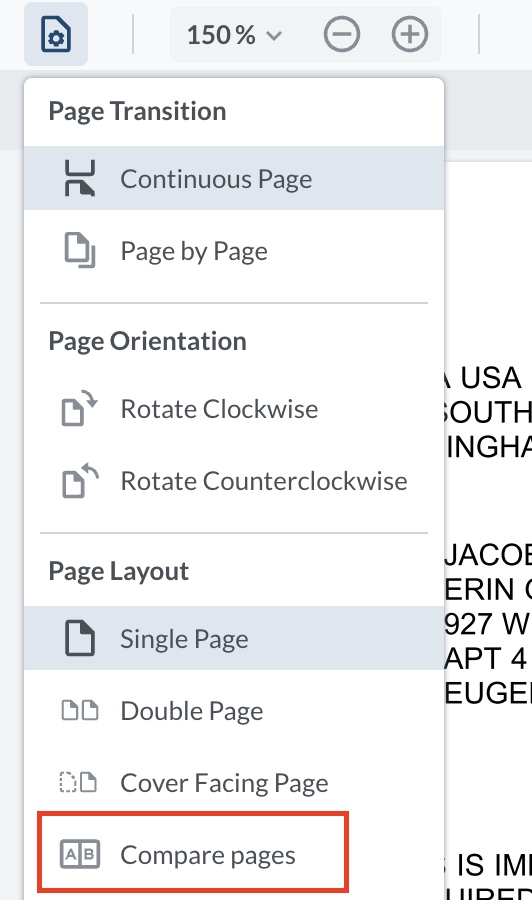The image size is (532, 900).
Task: Switch layout to Double Page
Action: pyautogui.click(x=234, y=711)
